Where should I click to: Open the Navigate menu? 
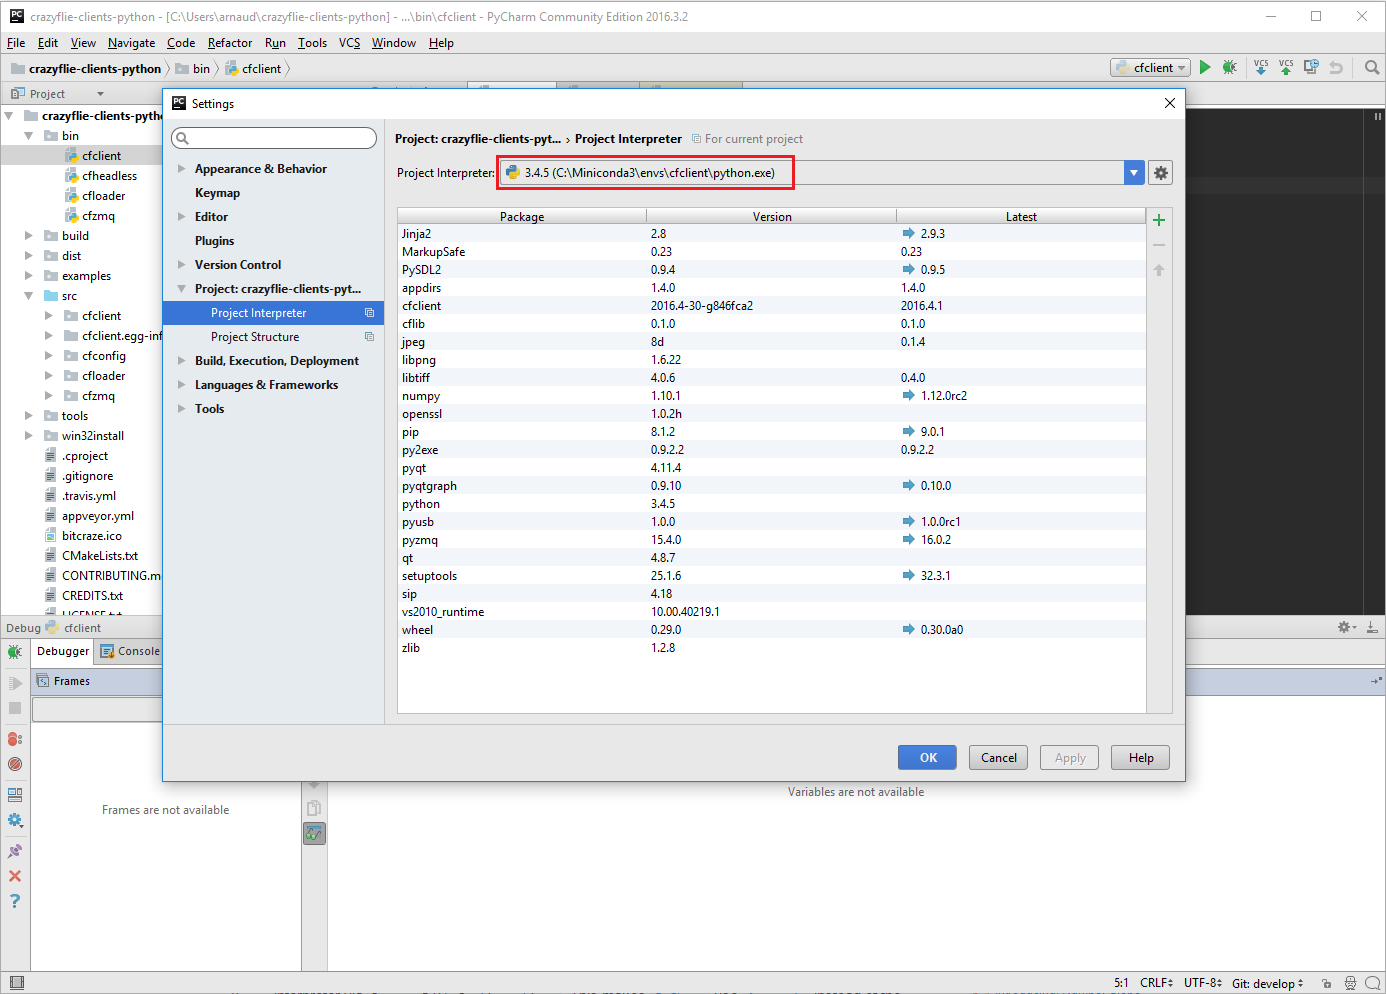tap(131, 43)
